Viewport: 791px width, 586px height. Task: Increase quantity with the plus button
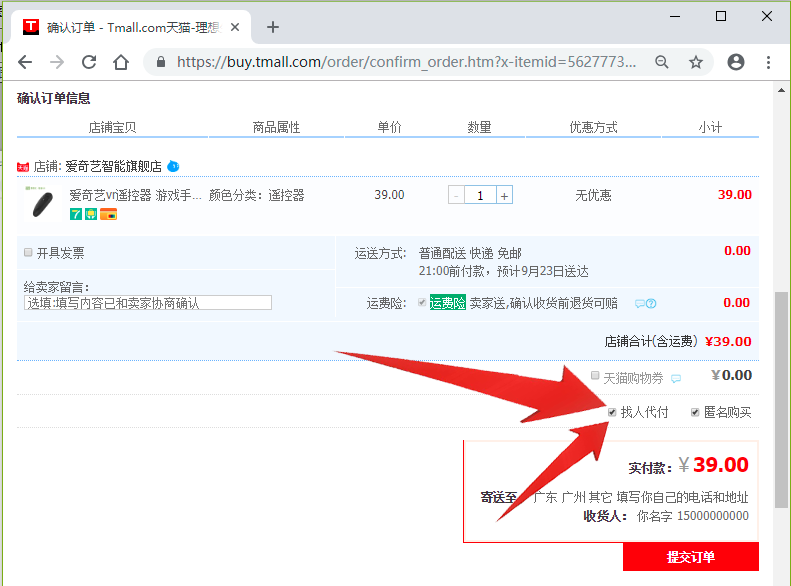(x=504, y=195)
